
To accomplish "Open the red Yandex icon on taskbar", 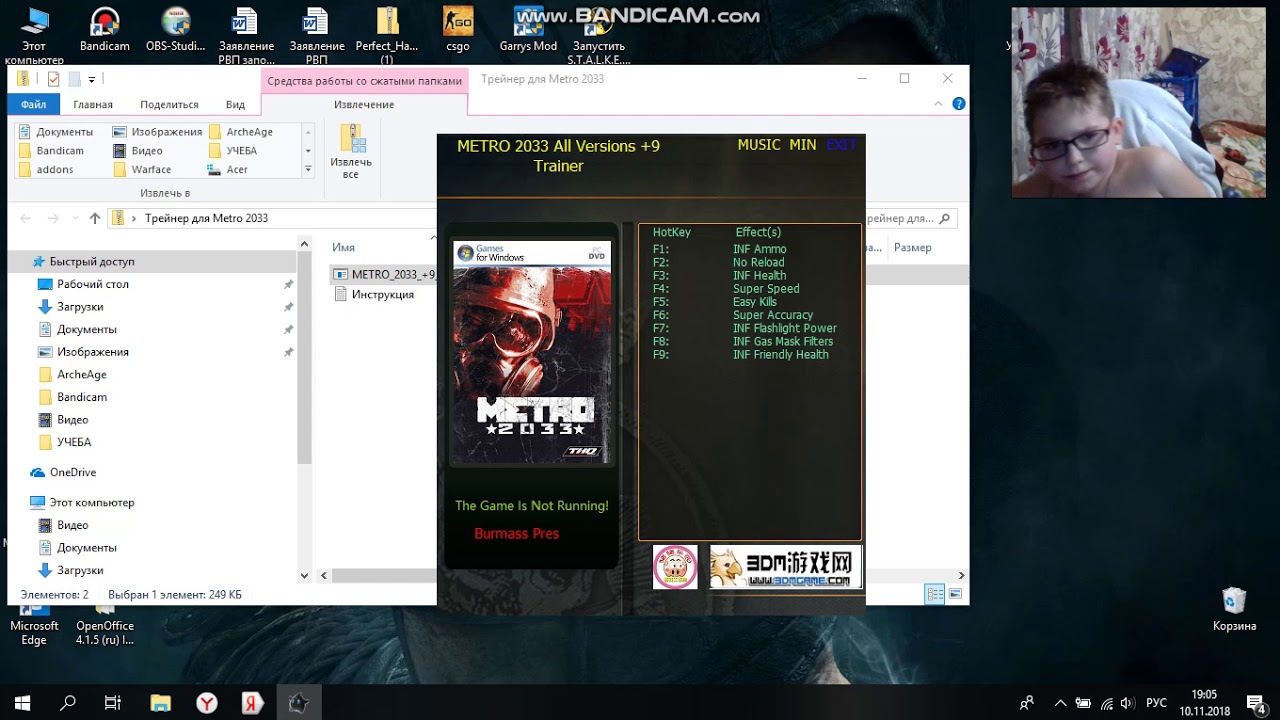I will [252, 703].
